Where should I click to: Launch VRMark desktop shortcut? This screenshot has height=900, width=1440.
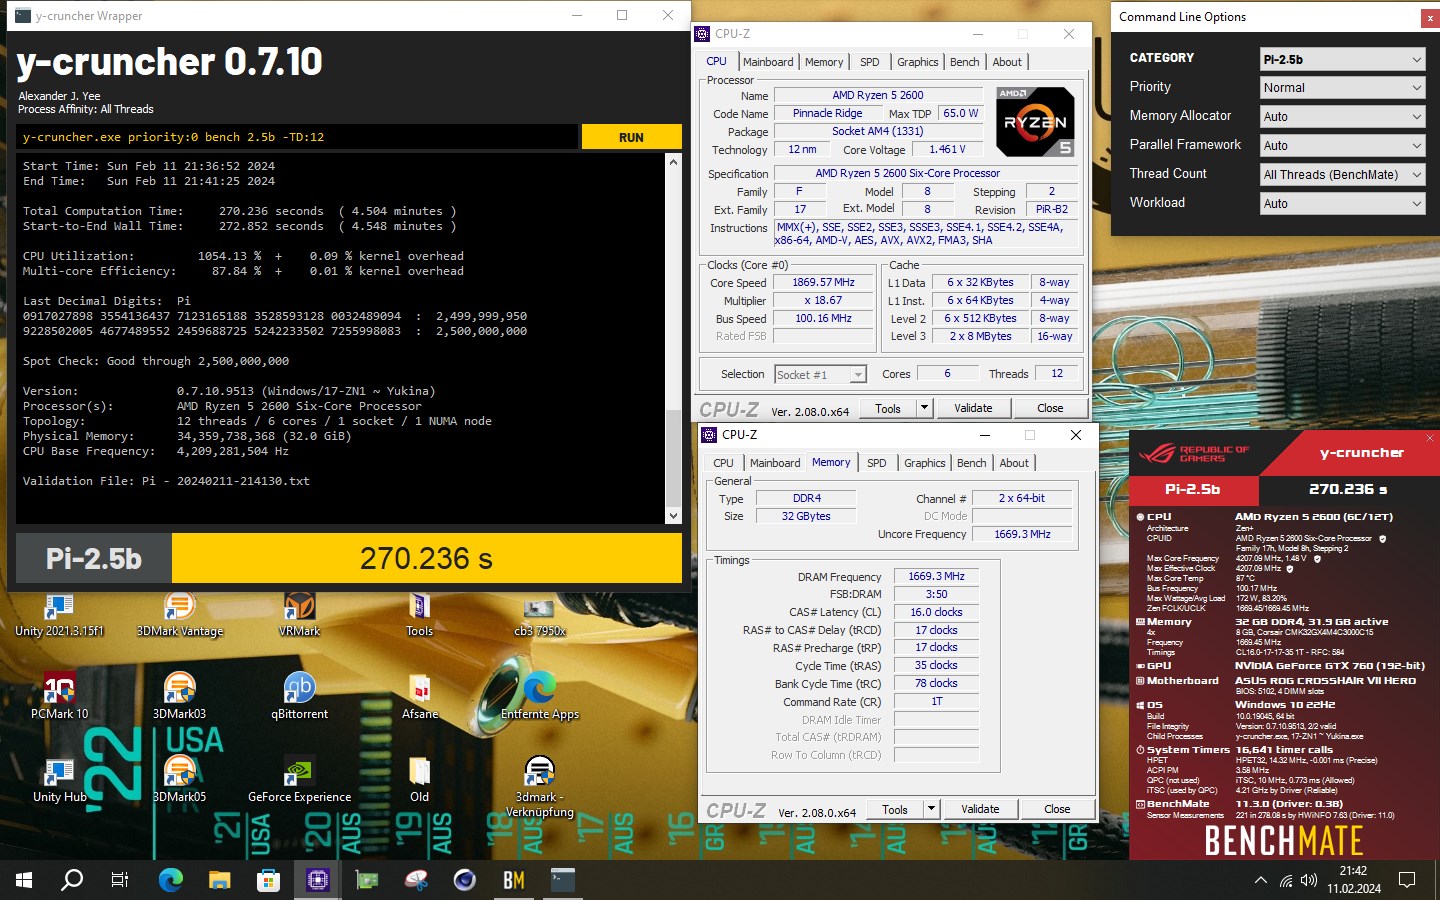click(300, 614)
